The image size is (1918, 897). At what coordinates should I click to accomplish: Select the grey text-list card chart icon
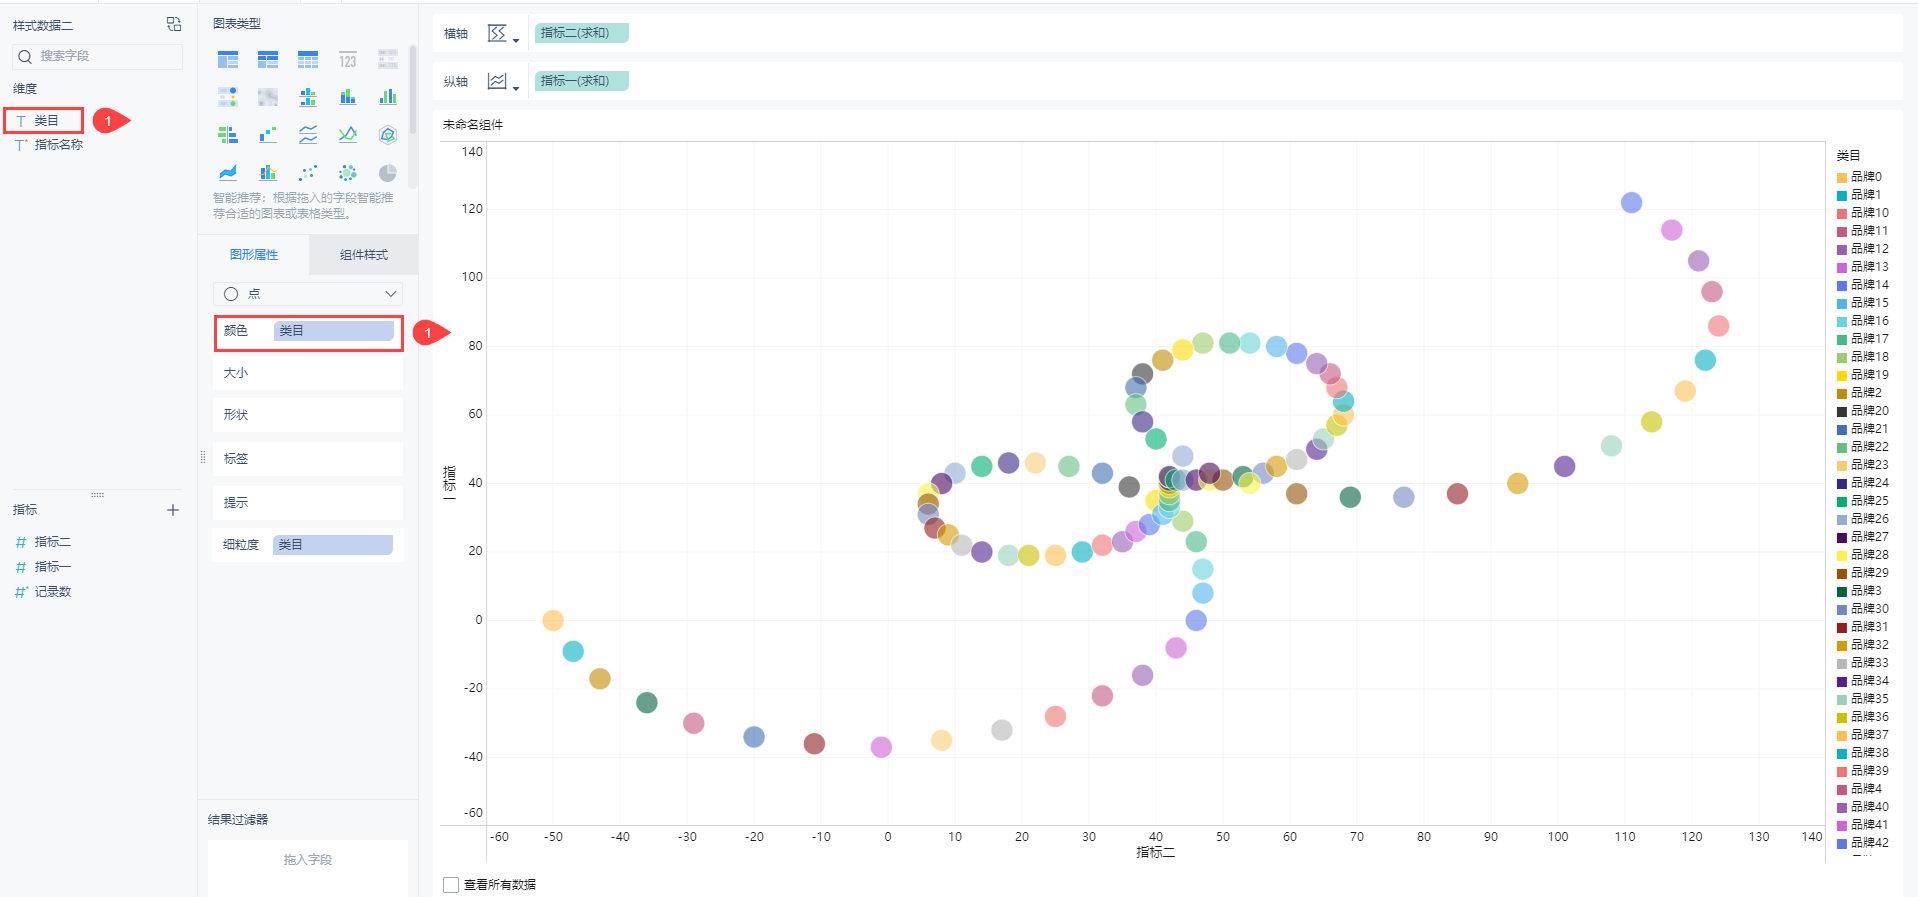tap(388, 60)
